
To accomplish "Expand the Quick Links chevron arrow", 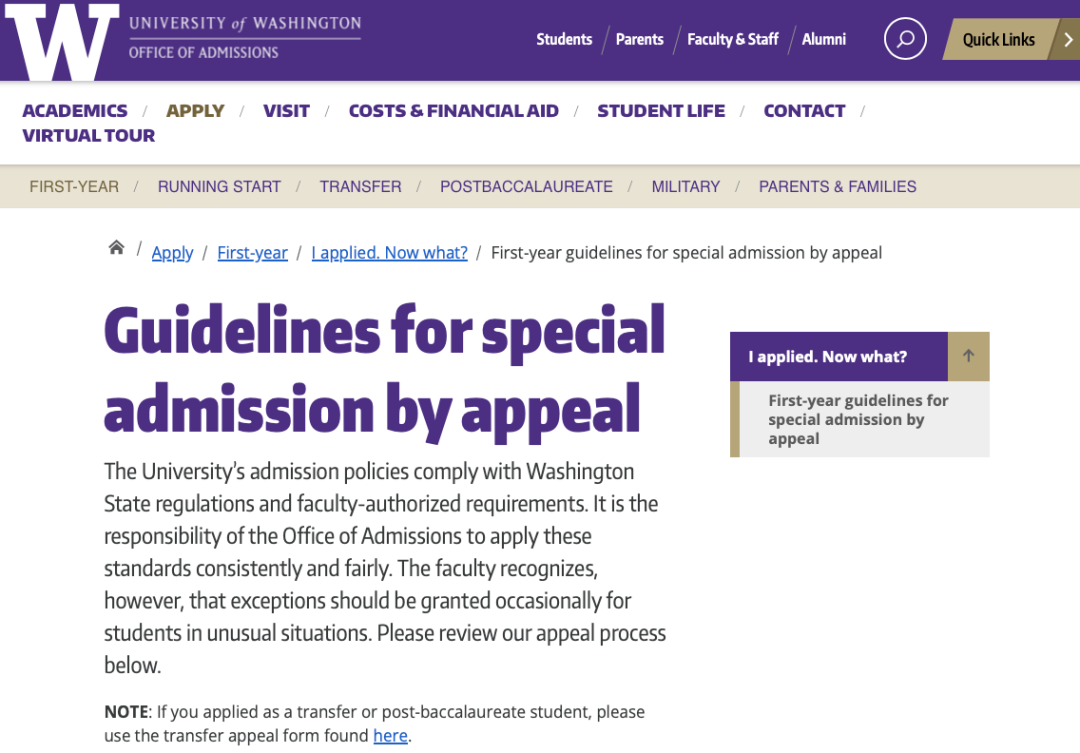I will tap(1068, 40).
